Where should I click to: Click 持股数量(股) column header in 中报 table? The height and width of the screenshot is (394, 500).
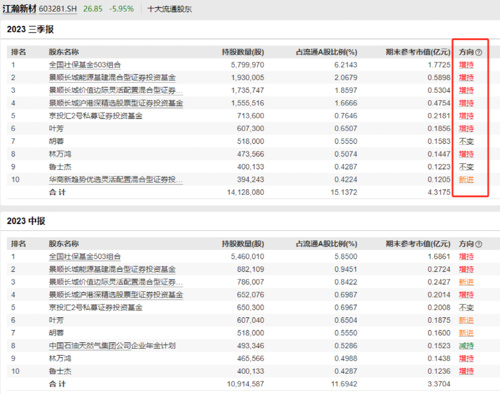(243, 244)
